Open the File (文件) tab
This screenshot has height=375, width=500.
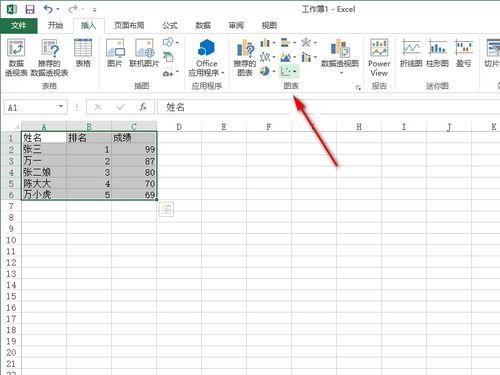click(x=18, y=25)
